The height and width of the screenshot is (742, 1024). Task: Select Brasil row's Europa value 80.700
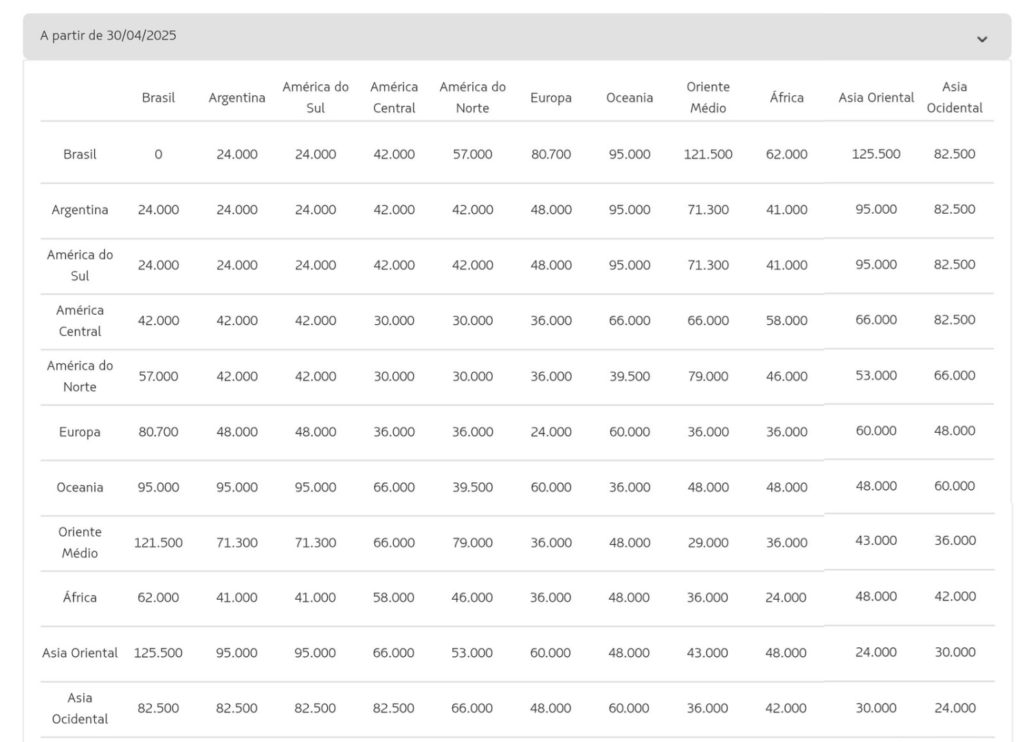pos(551,155)
